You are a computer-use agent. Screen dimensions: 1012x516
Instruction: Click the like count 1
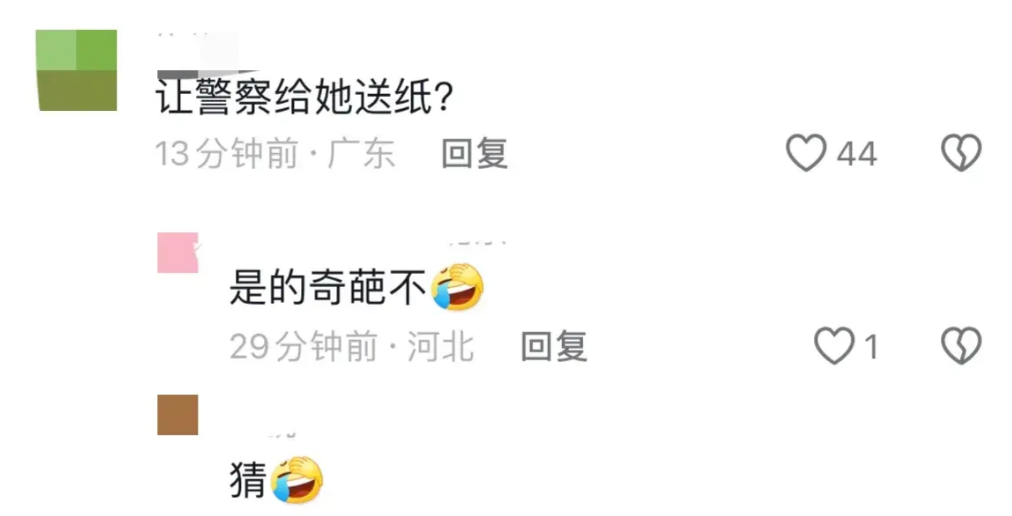point(871,347)
